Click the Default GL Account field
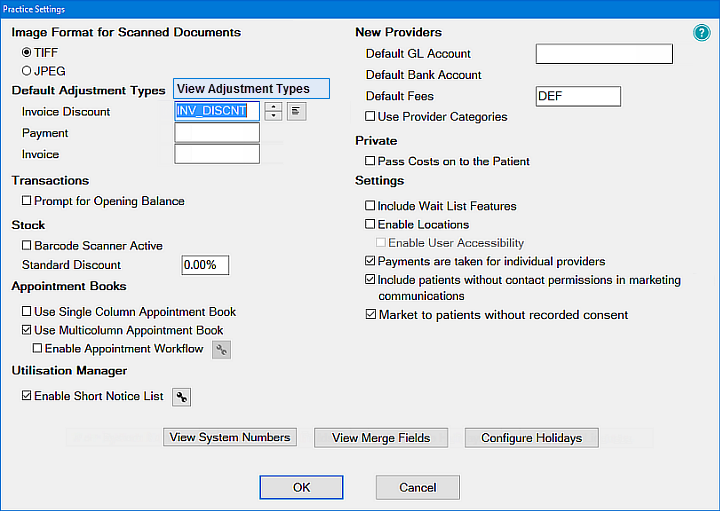The height and width of the screenshot is (511, 720). coord(604,54)
